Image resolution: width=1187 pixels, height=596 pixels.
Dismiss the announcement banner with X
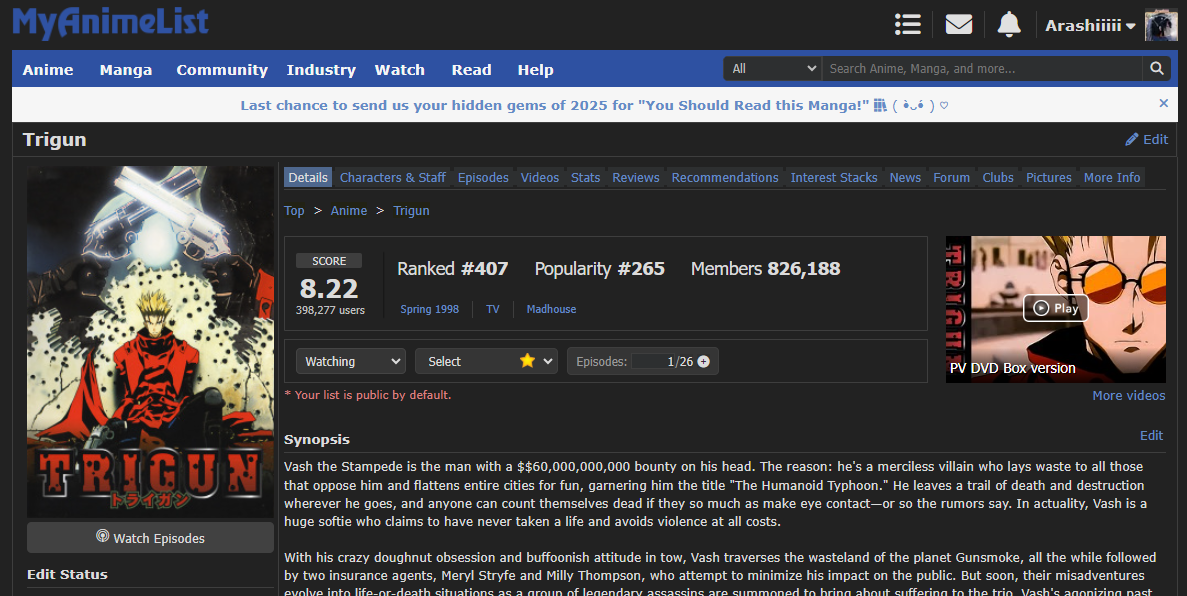coord(1164,103)
